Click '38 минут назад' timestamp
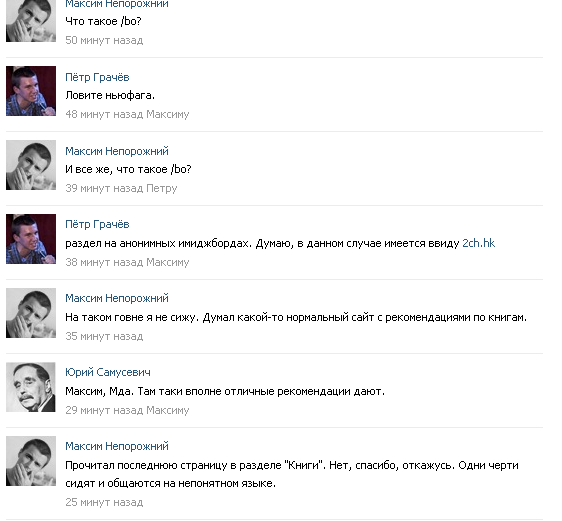This screenshot has height=521, width=562. click(104, 262)
